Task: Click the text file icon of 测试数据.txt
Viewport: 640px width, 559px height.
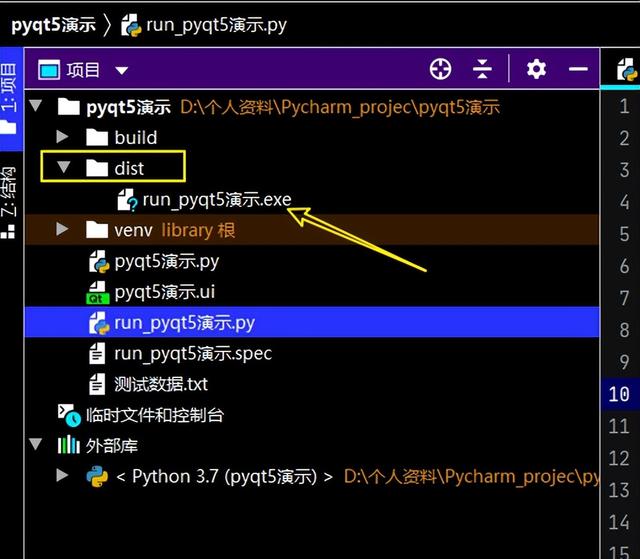Action: coord(97,384)
